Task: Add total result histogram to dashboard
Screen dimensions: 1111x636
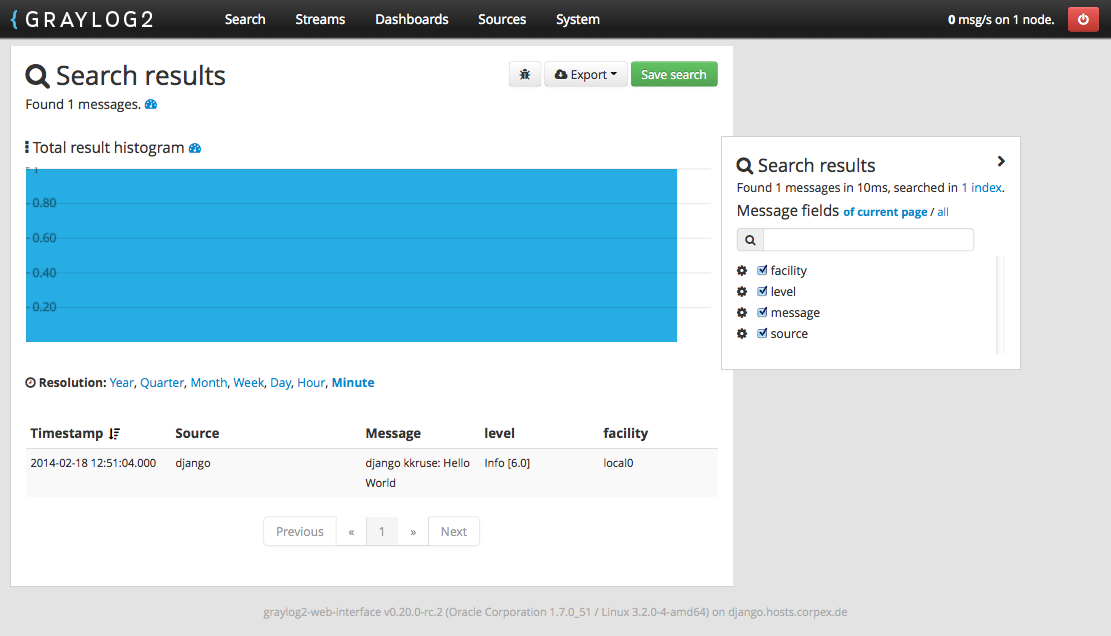Action: coord(195,148)
